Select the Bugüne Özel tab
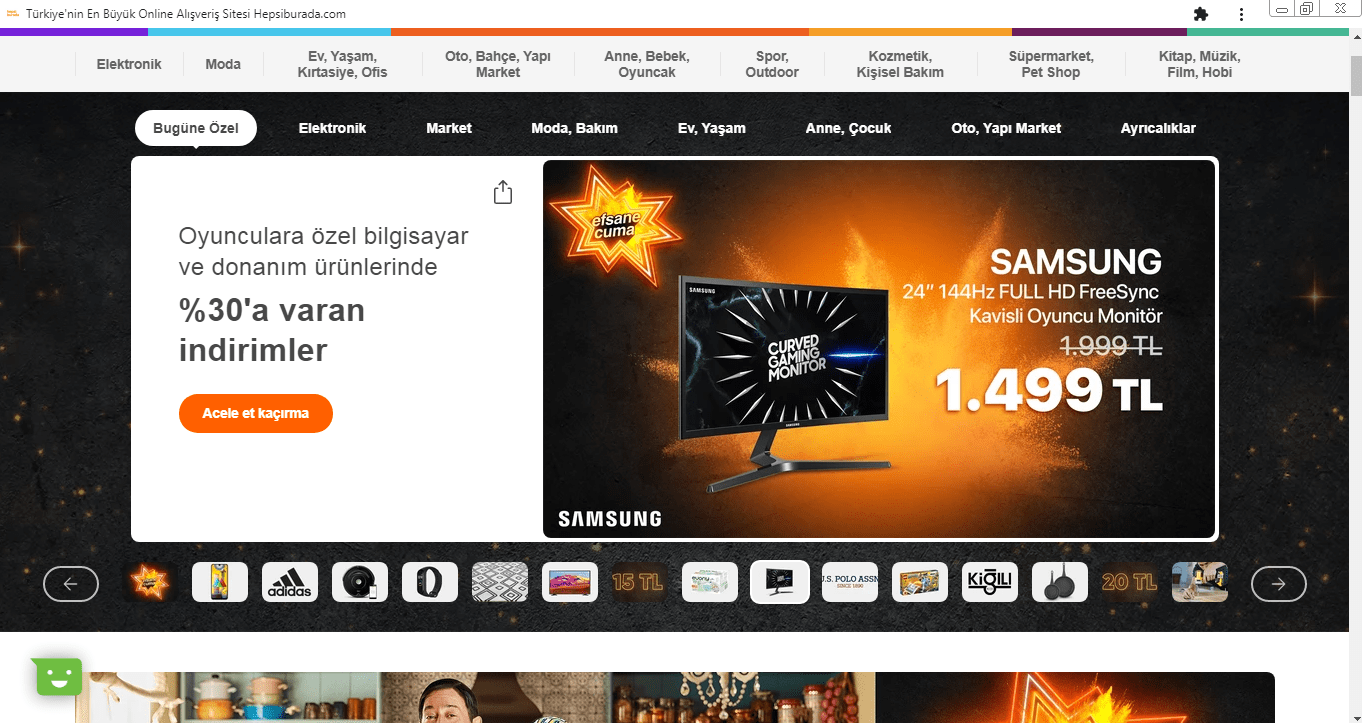 point(196,128)
